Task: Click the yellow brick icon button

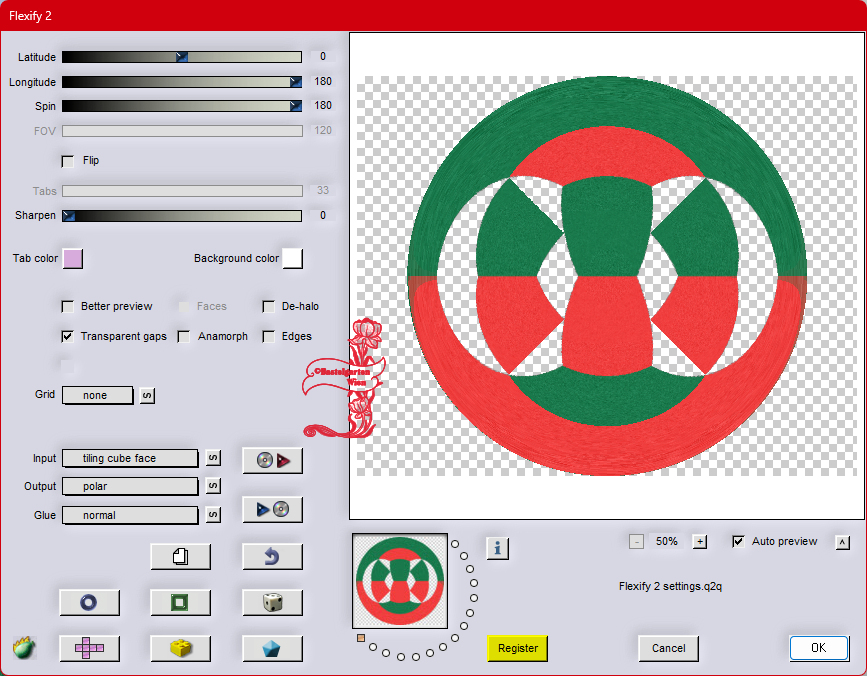Action: [x=180, y=648]
